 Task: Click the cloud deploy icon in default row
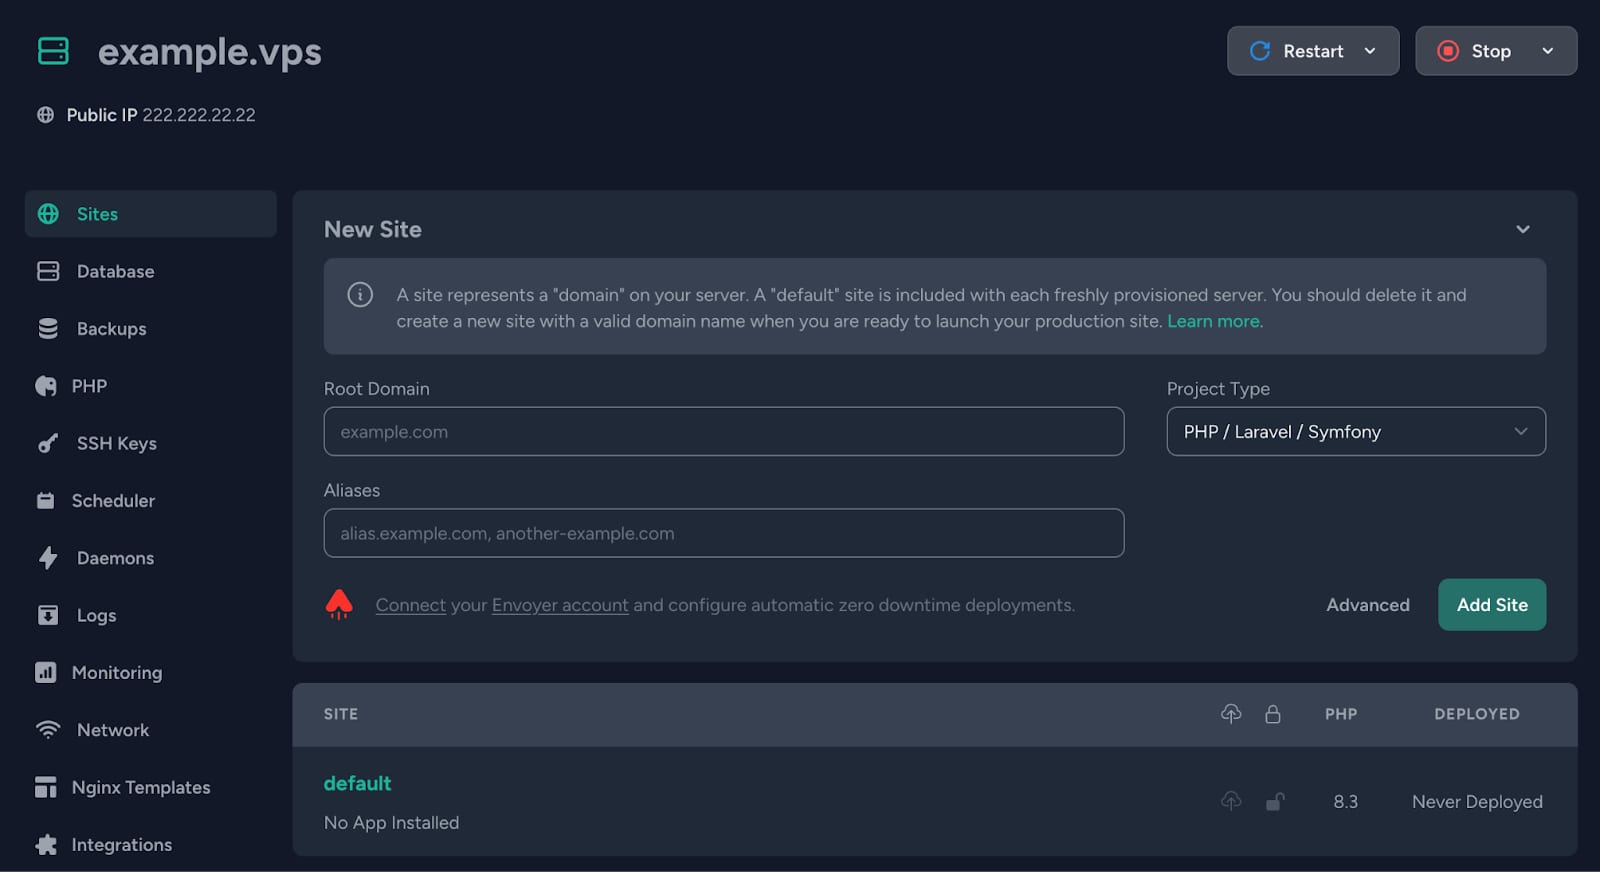1231,801
